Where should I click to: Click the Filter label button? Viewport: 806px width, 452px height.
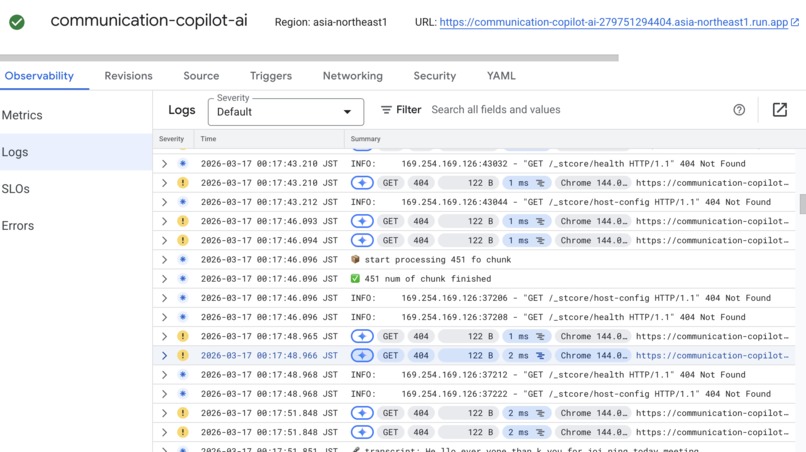click(x=409, y=110)
